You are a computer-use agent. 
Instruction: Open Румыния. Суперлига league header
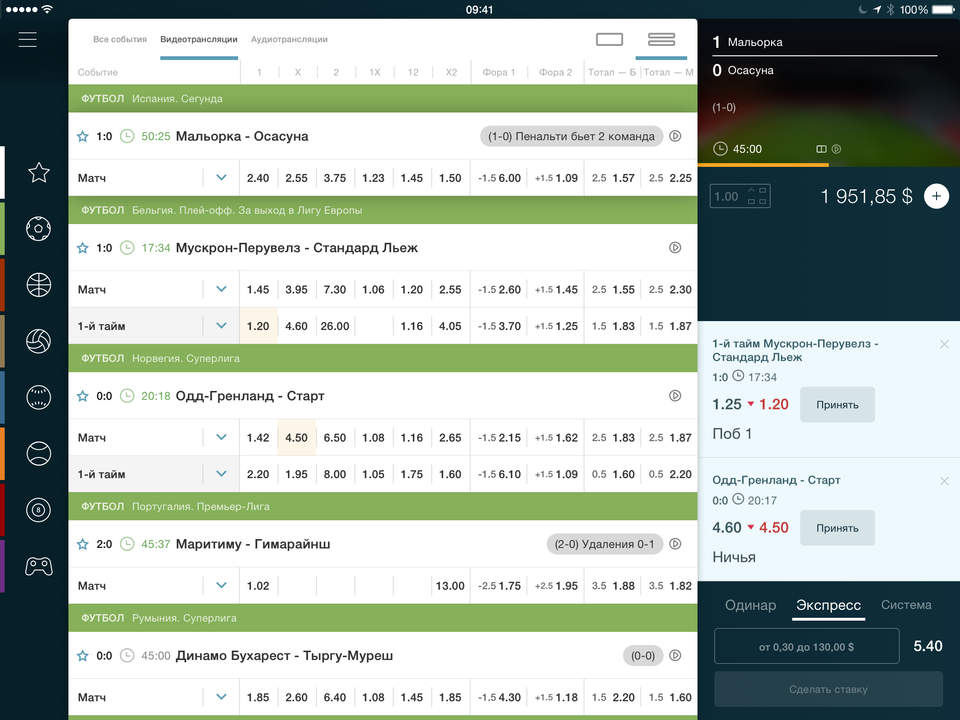(x=383, y=618)
